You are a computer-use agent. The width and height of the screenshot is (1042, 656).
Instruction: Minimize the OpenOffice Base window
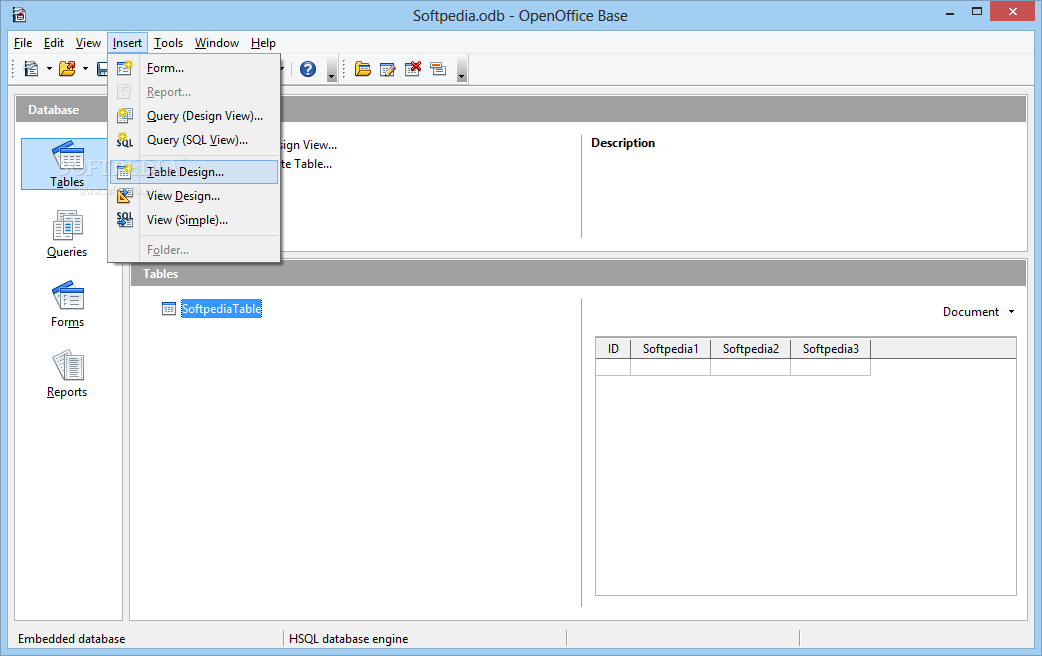(x=950, y=12)
